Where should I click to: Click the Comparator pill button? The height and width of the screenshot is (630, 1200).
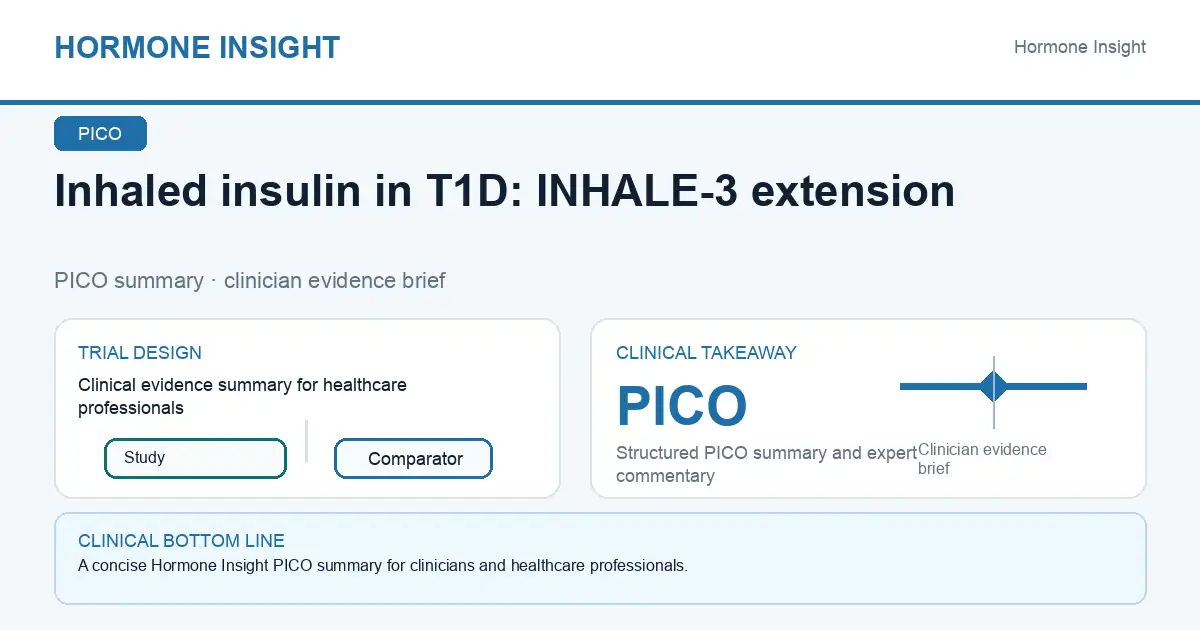[x=413, y=459]
